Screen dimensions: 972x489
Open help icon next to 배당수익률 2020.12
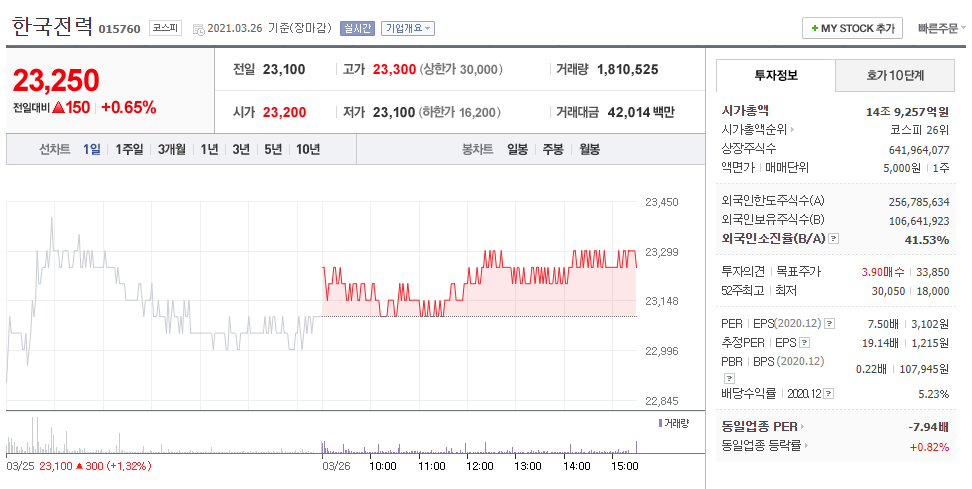pos(829,394)
